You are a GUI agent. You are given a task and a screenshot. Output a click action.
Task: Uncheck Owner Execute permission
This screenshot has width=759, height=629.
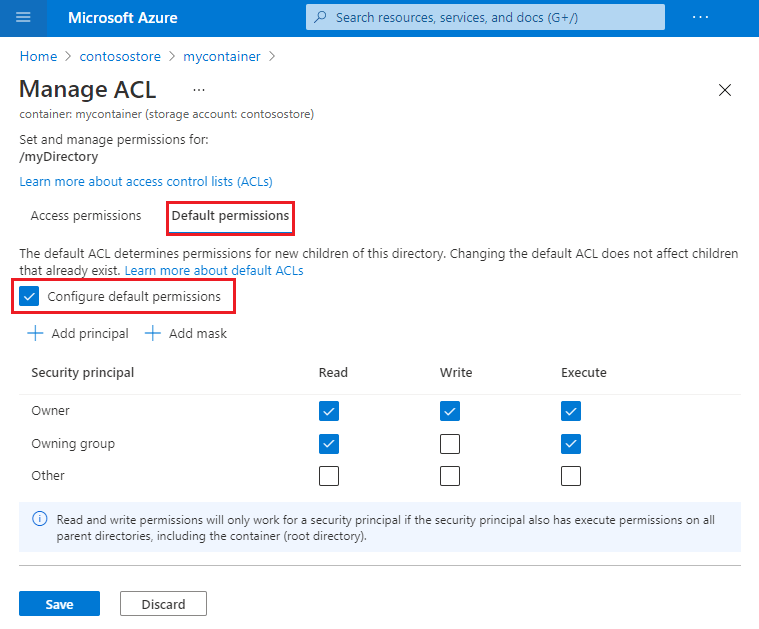pos(571,411)
